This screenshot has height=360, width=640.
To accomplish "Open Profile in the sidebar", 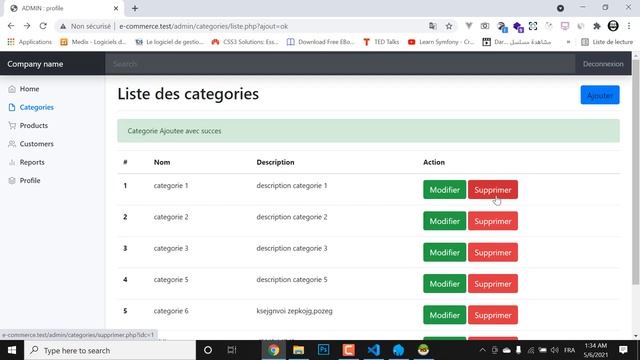I will (30, 181).
